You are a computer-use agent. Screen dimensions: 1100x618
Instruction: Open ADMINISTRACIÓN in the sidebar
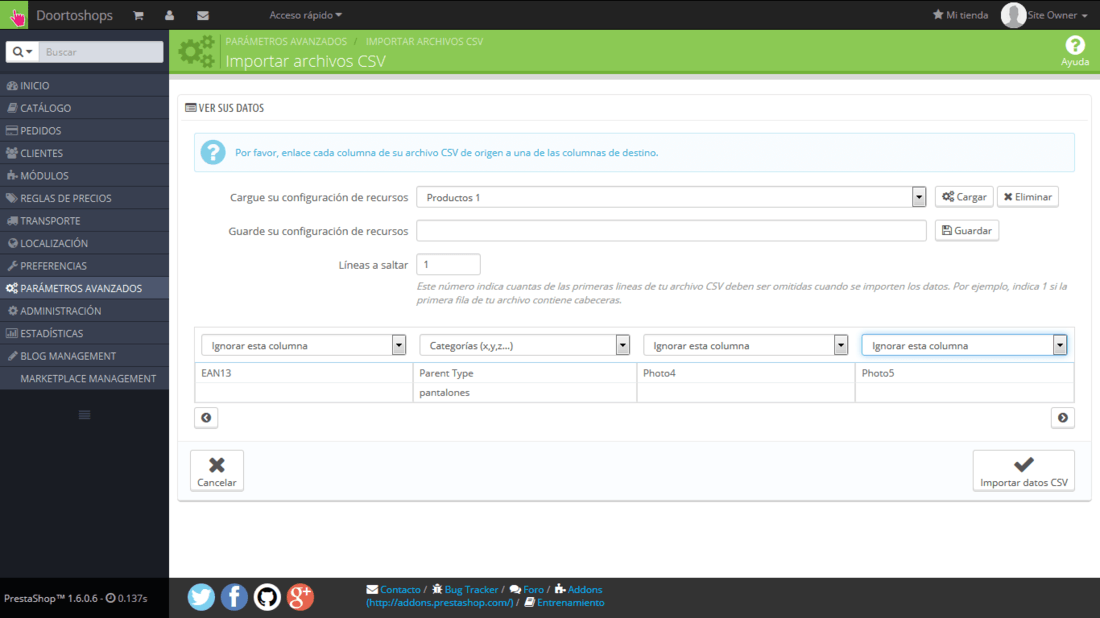pos(84,311)
